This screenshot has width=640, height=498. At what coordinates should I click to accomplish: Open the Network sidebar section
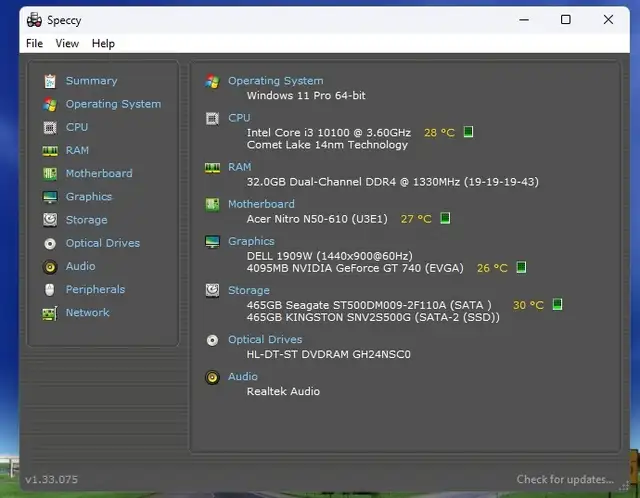tap(88, 313)
